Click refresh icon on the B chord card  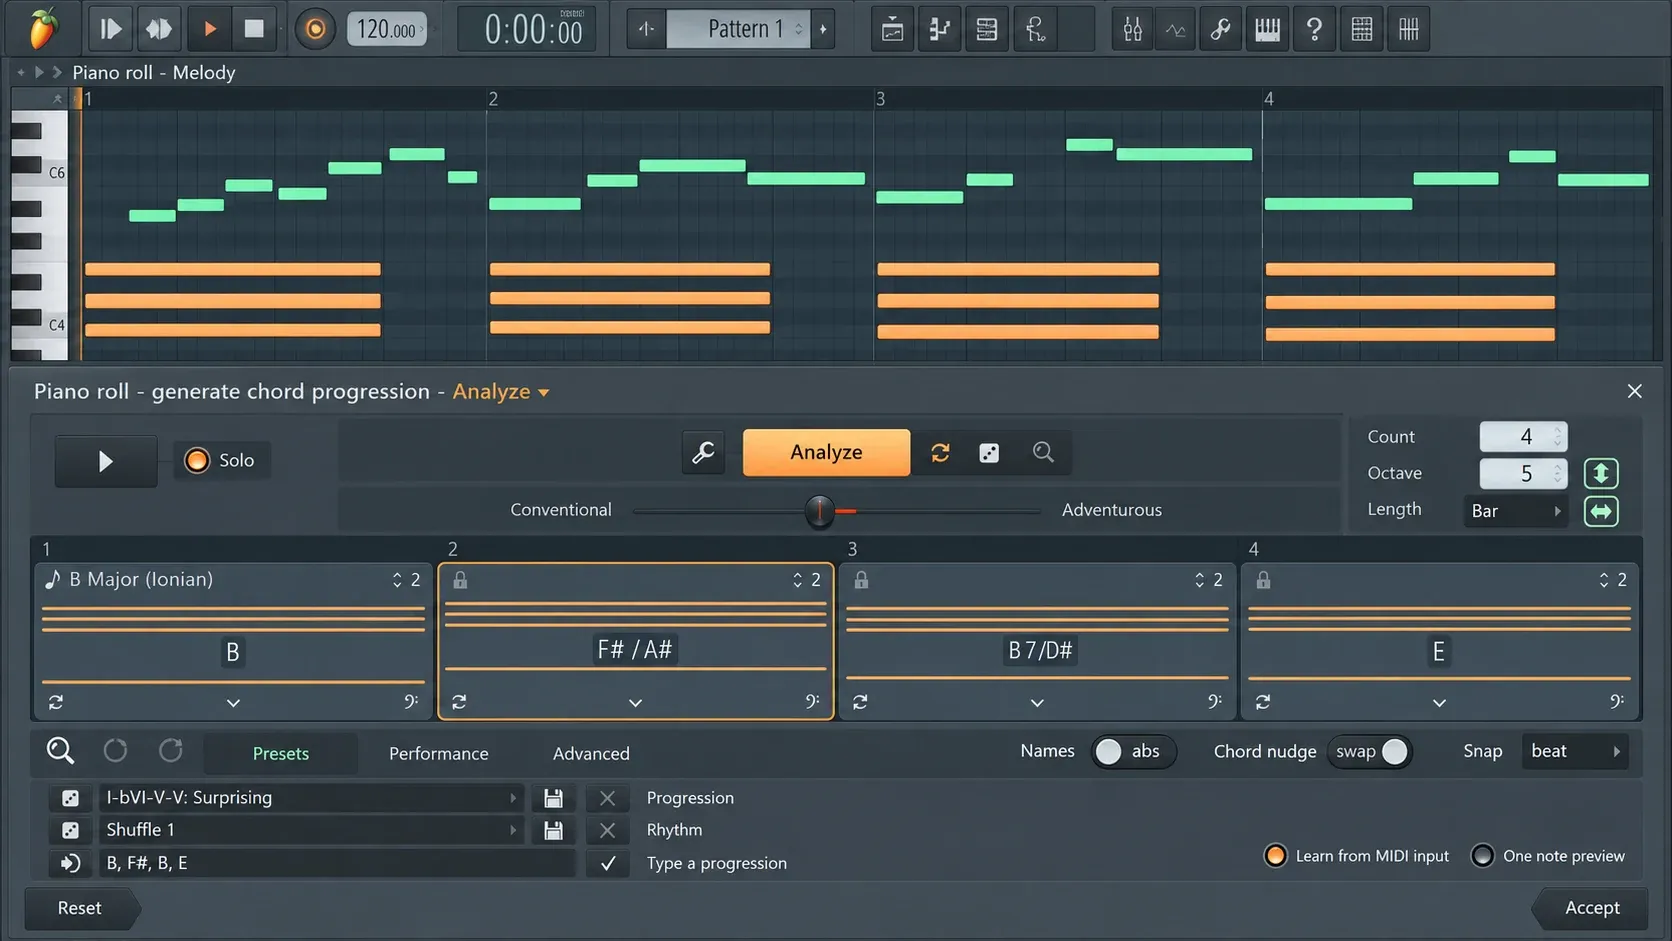(x=56, y=702)
